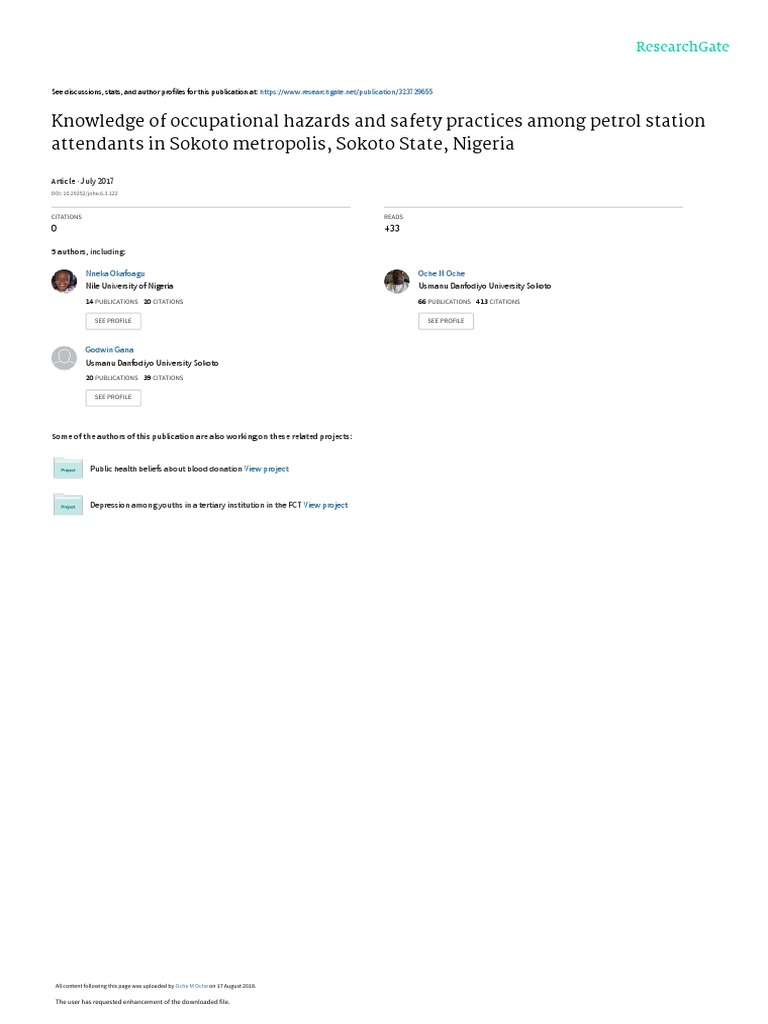Click See Profile button under Nneka Okafoagu
Screen dimensions: 768x1024
113,321
